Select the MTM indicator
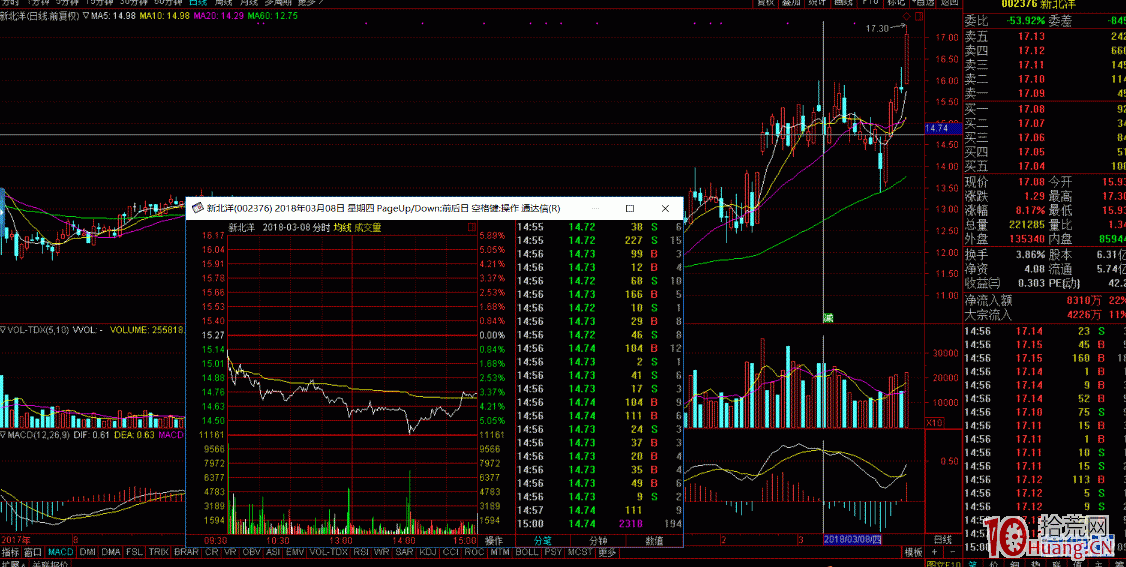 click(x=499, y=552)
